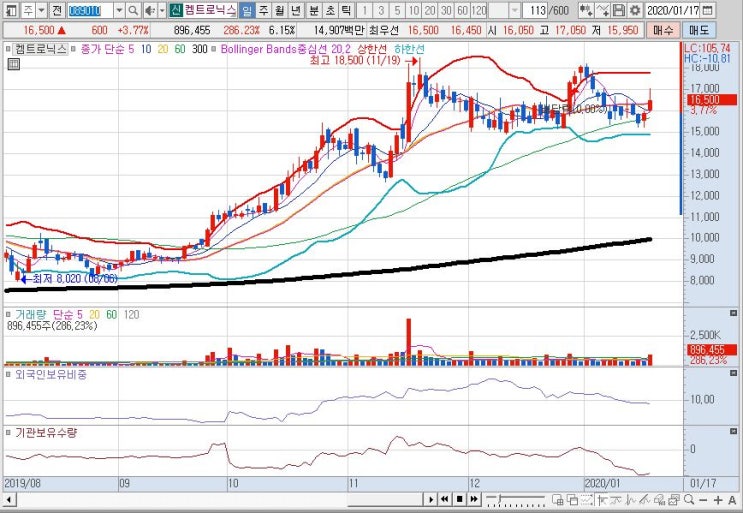Click the stock code input field 089010
The image size is (743, 513).
point(90,10)
